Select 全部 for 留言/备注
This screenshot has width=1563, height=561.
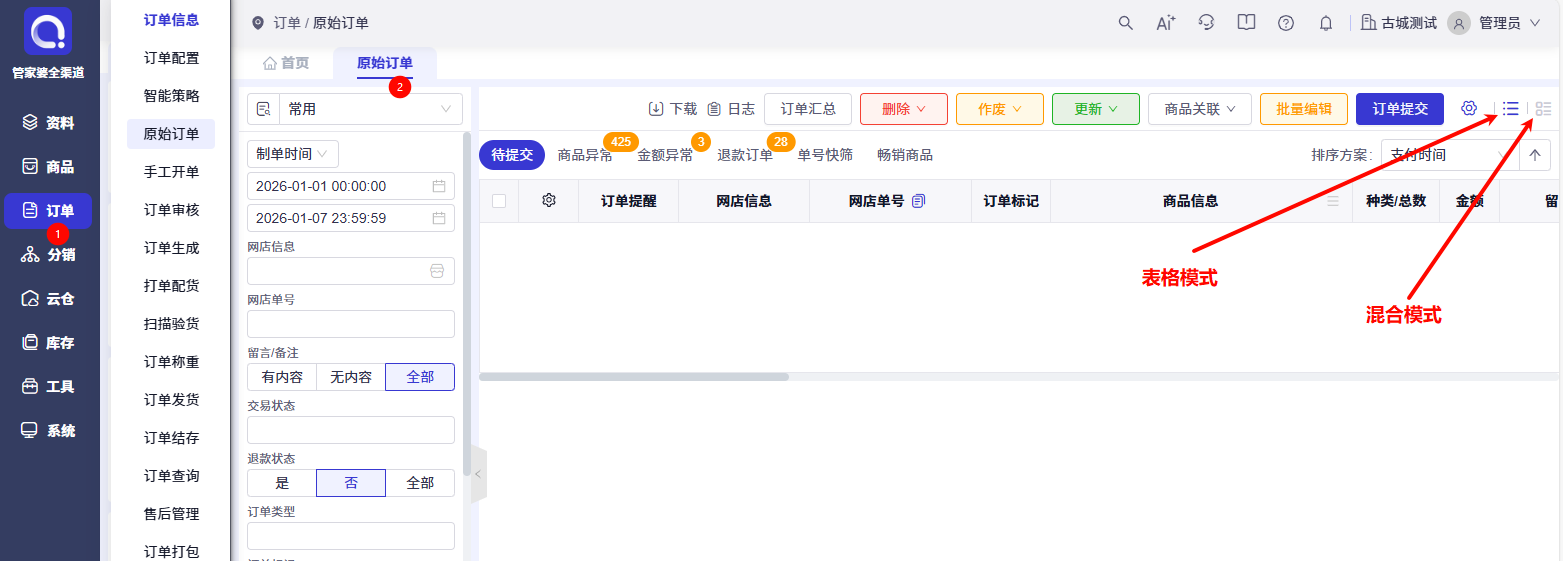tap(420, 377)
